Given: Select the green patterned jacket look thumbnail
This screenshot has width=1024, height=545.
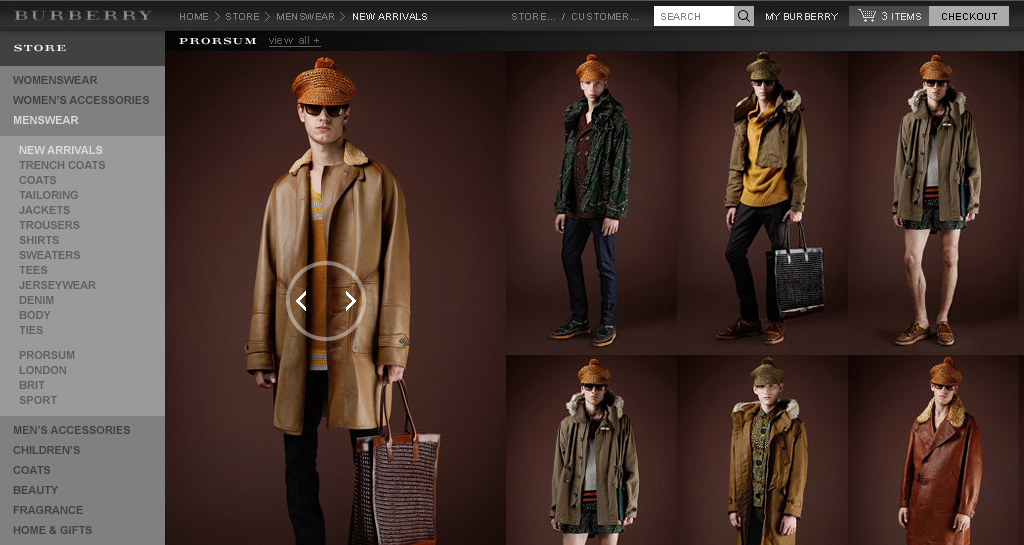Looking at the screenshot, I should click(x=592, y=200).
